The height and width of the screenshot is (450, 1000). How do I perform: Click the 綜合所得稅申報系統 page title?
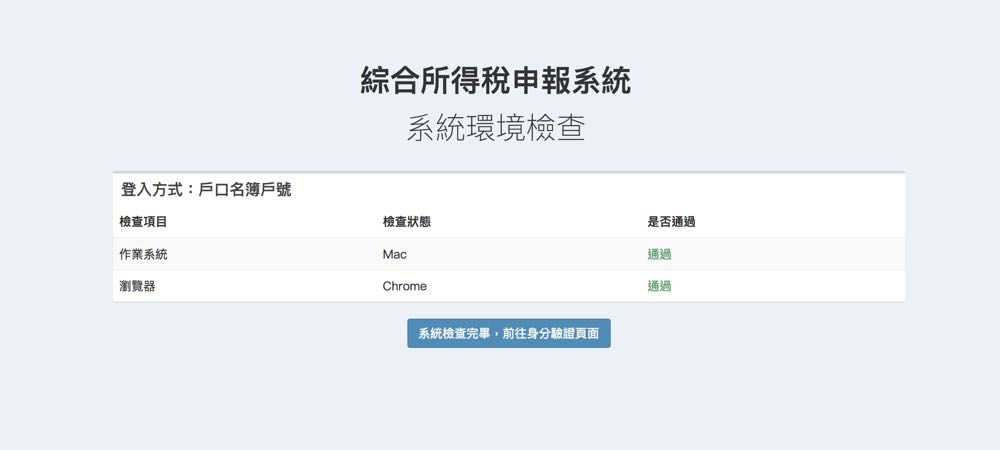pos(495,81)
